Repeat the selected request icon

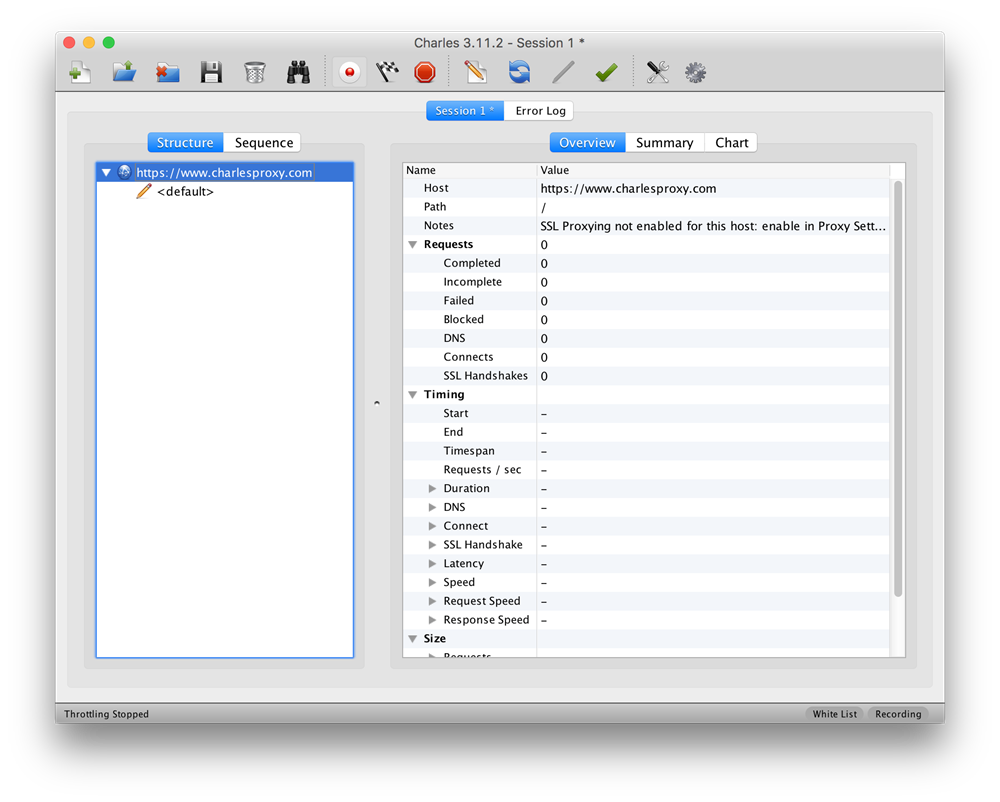coord(519,72)
